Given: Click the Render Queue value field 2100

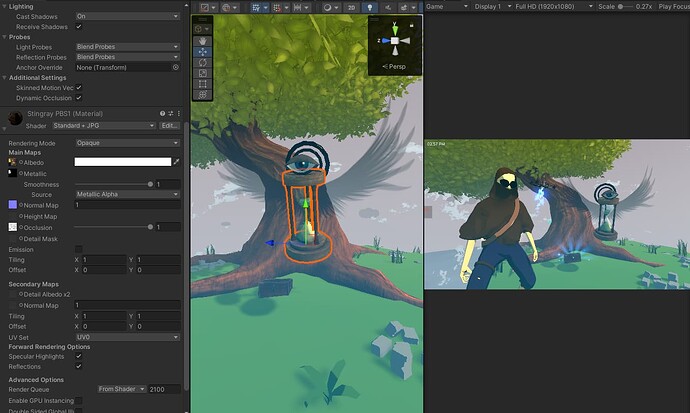Looking at the screenshot, I should [x=165, y=389].
